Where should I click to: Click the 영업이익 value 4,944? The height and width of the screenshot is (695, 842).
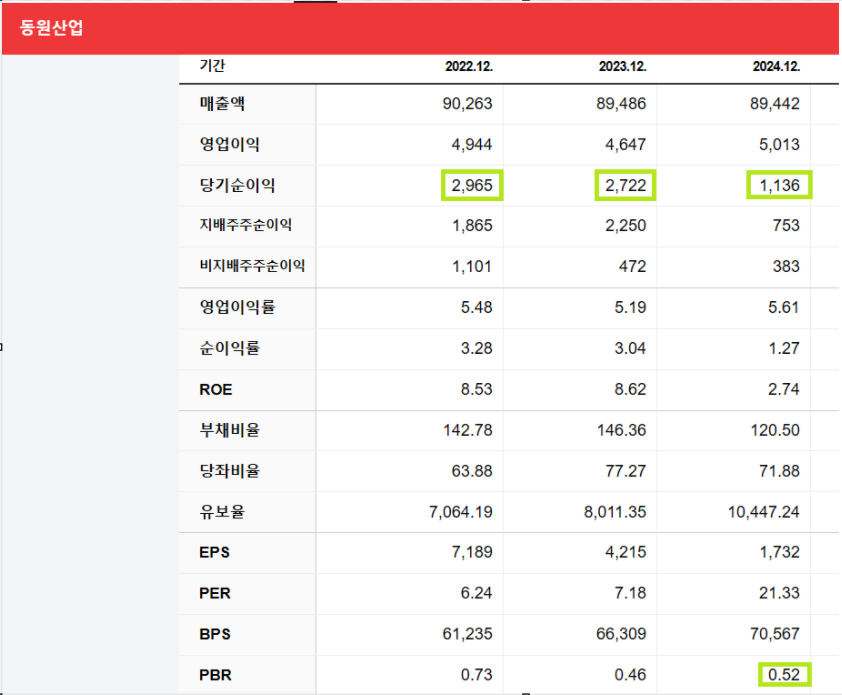point(471,144)
